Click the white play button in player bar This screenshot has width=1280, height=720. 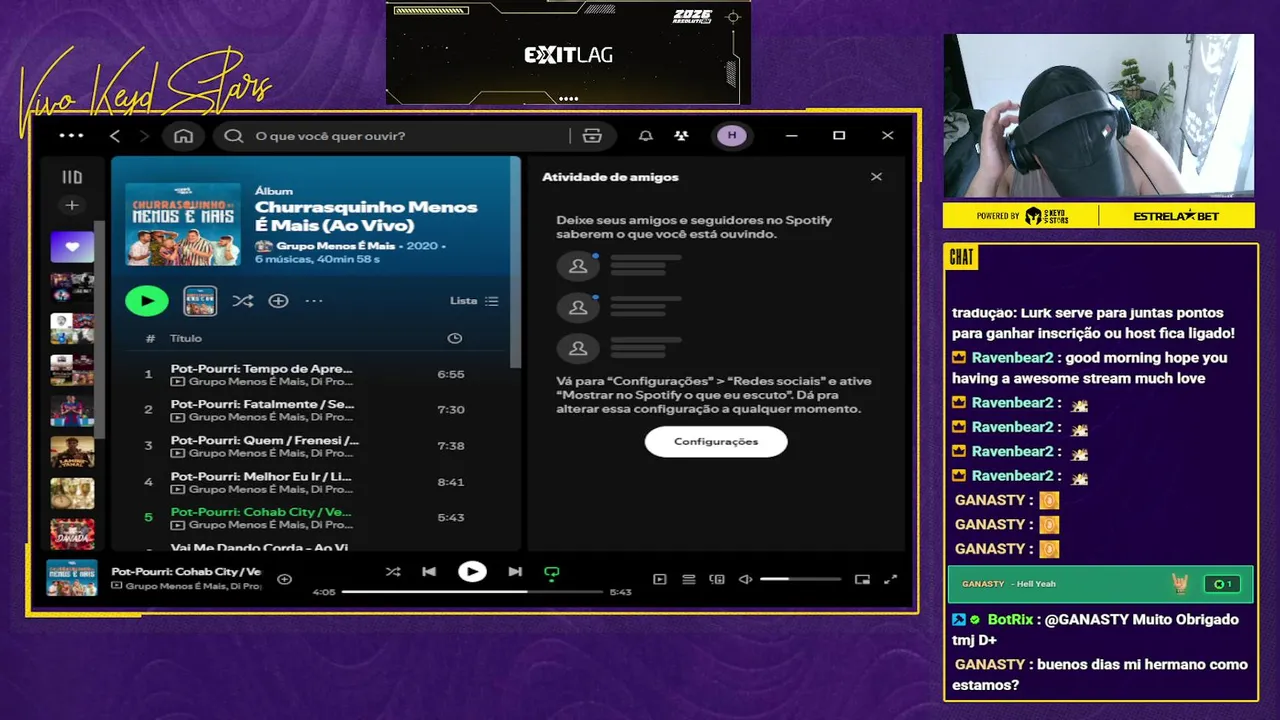[472, 571]
